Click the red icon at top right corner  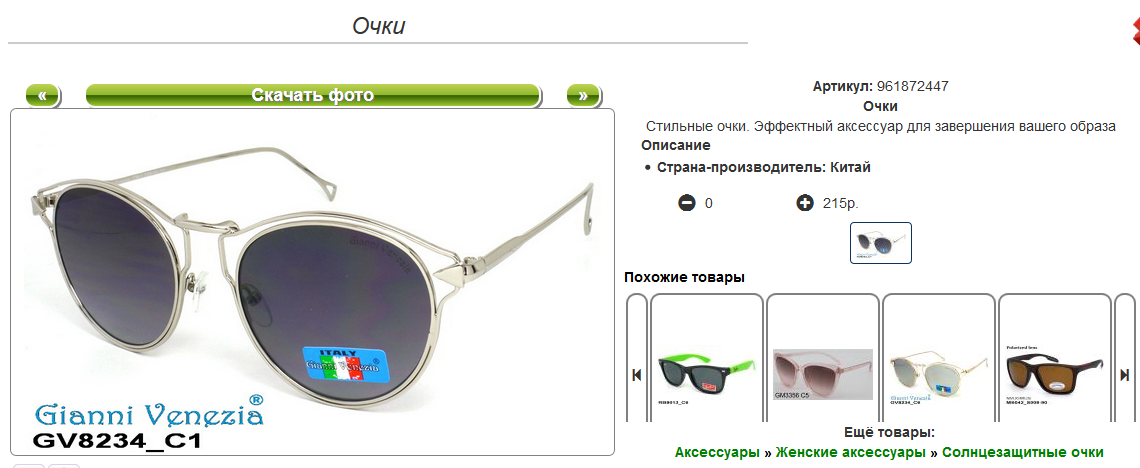pos(1135,29)
